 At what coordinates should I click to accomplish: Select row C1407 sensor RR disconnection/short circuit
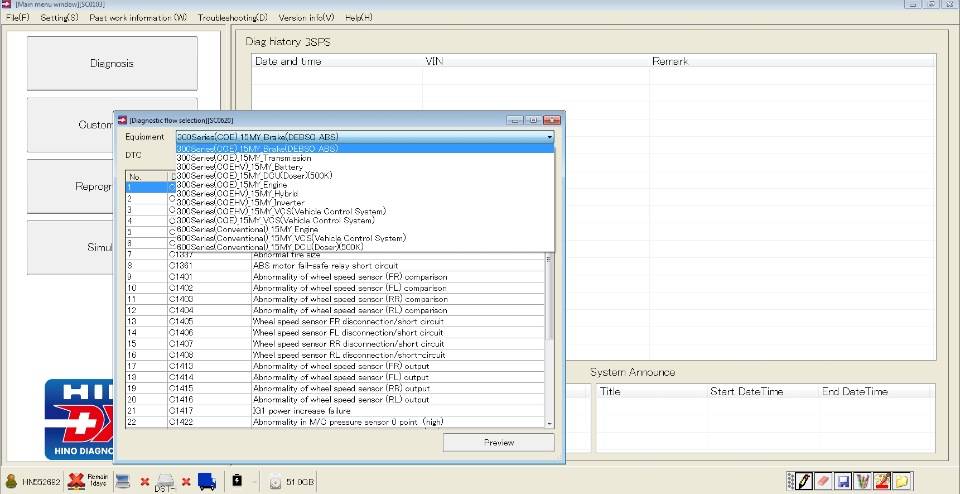point(335,343)
